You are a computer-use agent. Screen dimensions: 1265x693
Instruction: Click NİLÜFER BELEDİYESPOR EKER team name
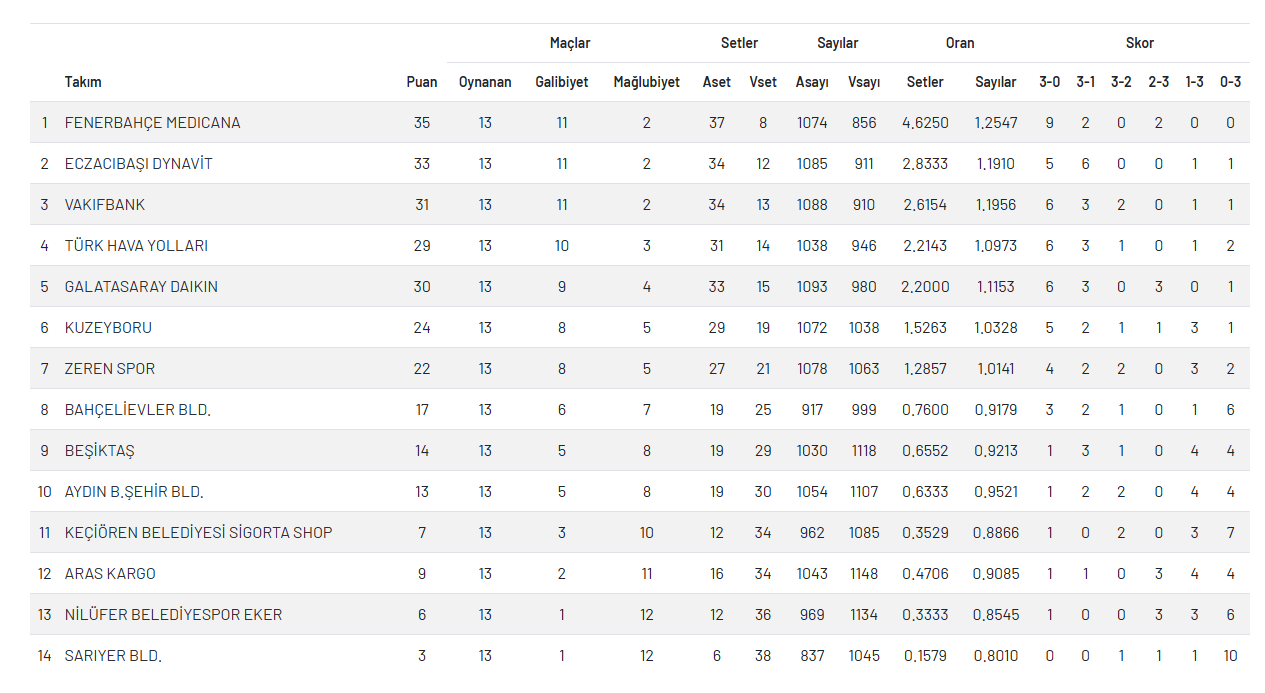tap(173, 615)
